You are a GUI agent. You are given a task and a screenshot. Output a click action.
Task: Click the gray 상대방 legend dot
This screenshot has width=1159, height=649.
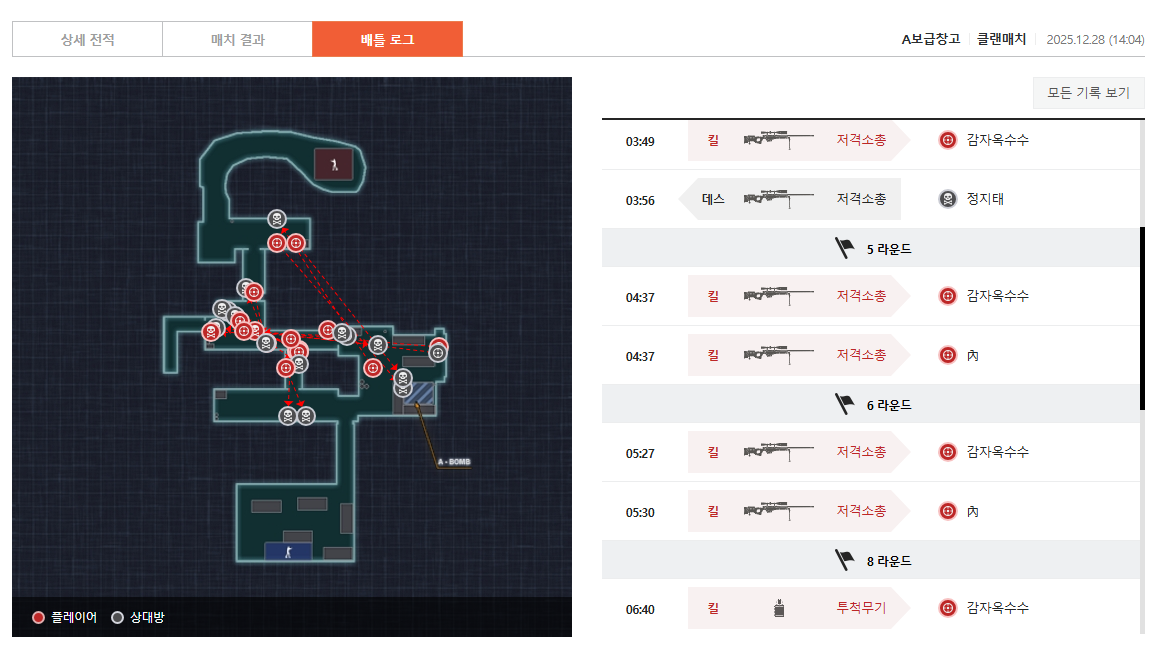[x=118, y=618]
